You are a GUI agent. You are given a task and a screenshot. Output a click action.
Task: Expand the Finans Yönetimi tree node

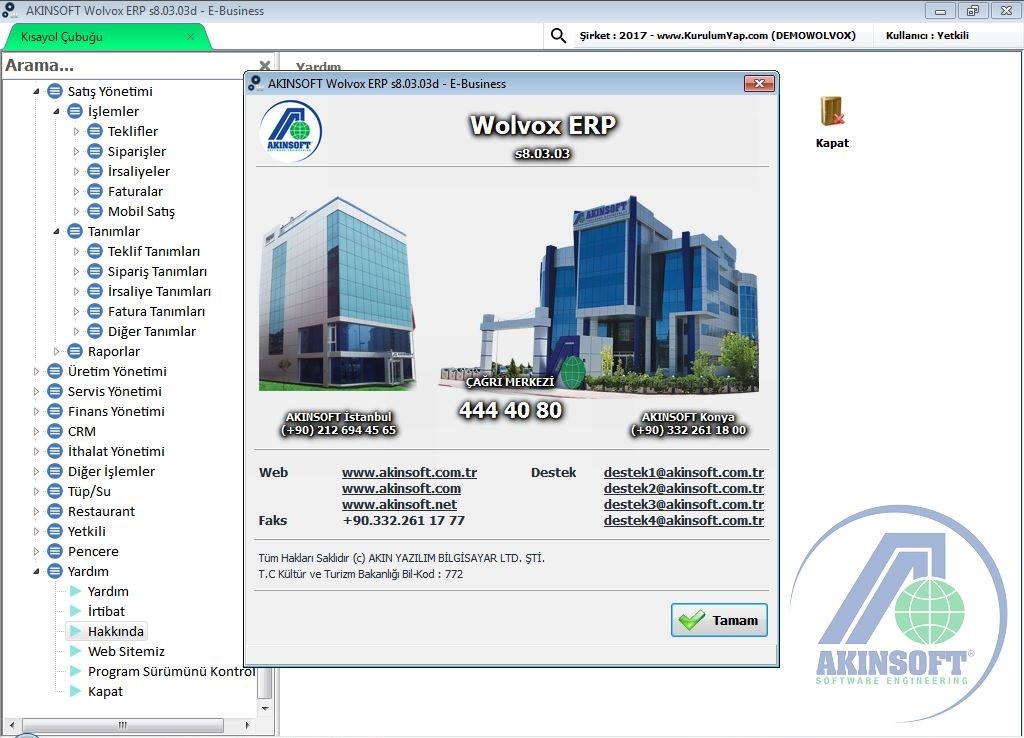37,411
